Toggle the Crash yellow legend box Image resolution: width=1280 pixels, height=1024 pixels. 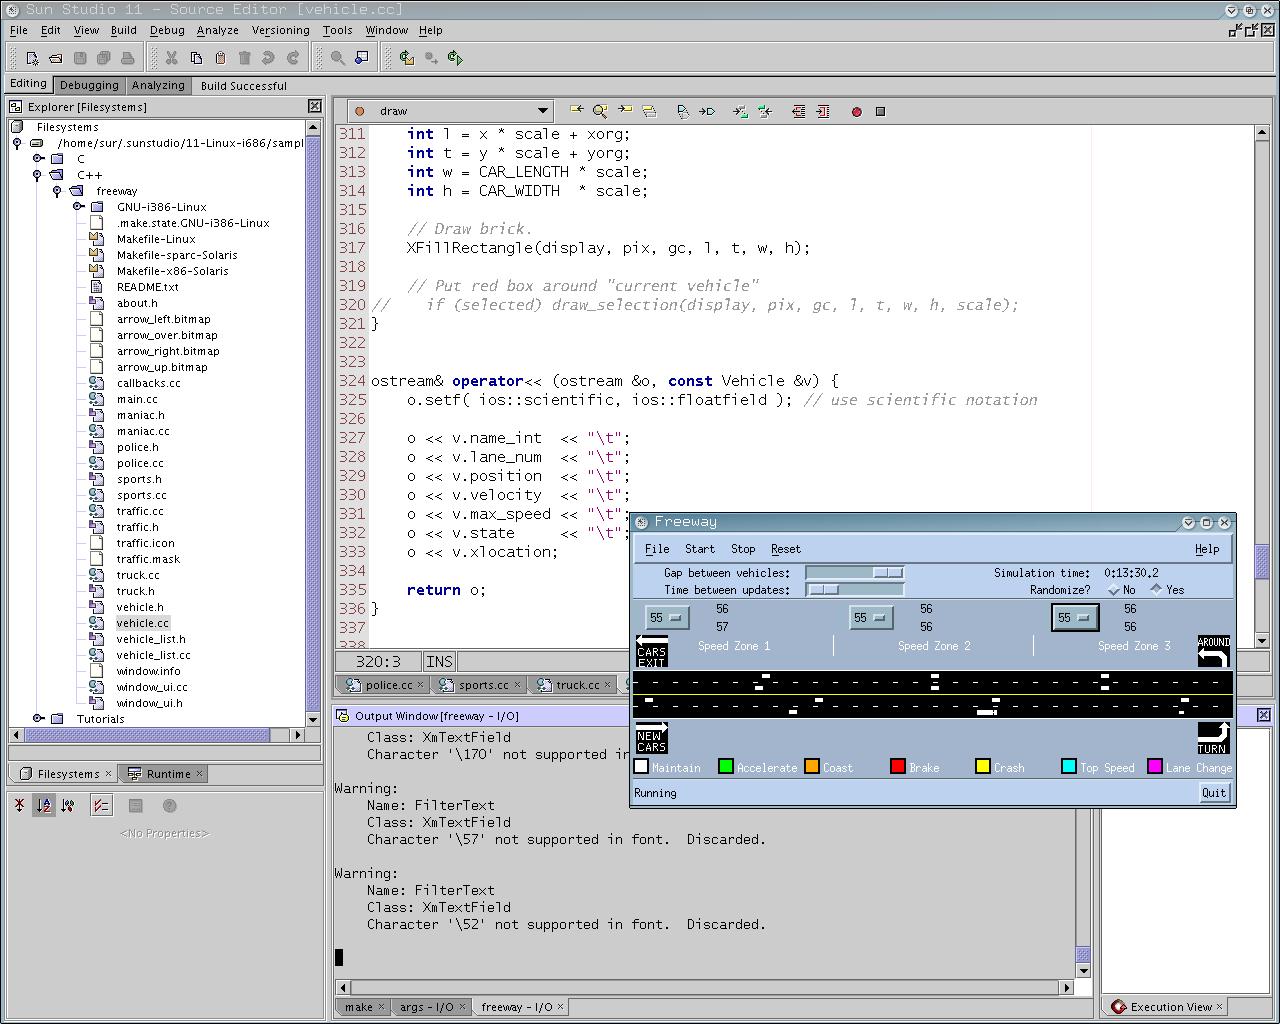click(983, 767)
